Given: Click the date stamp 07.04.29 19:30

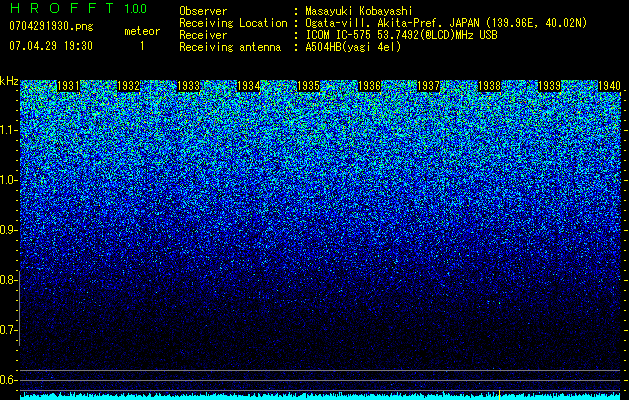Looking at the screenshot, I should pos(51,46).
